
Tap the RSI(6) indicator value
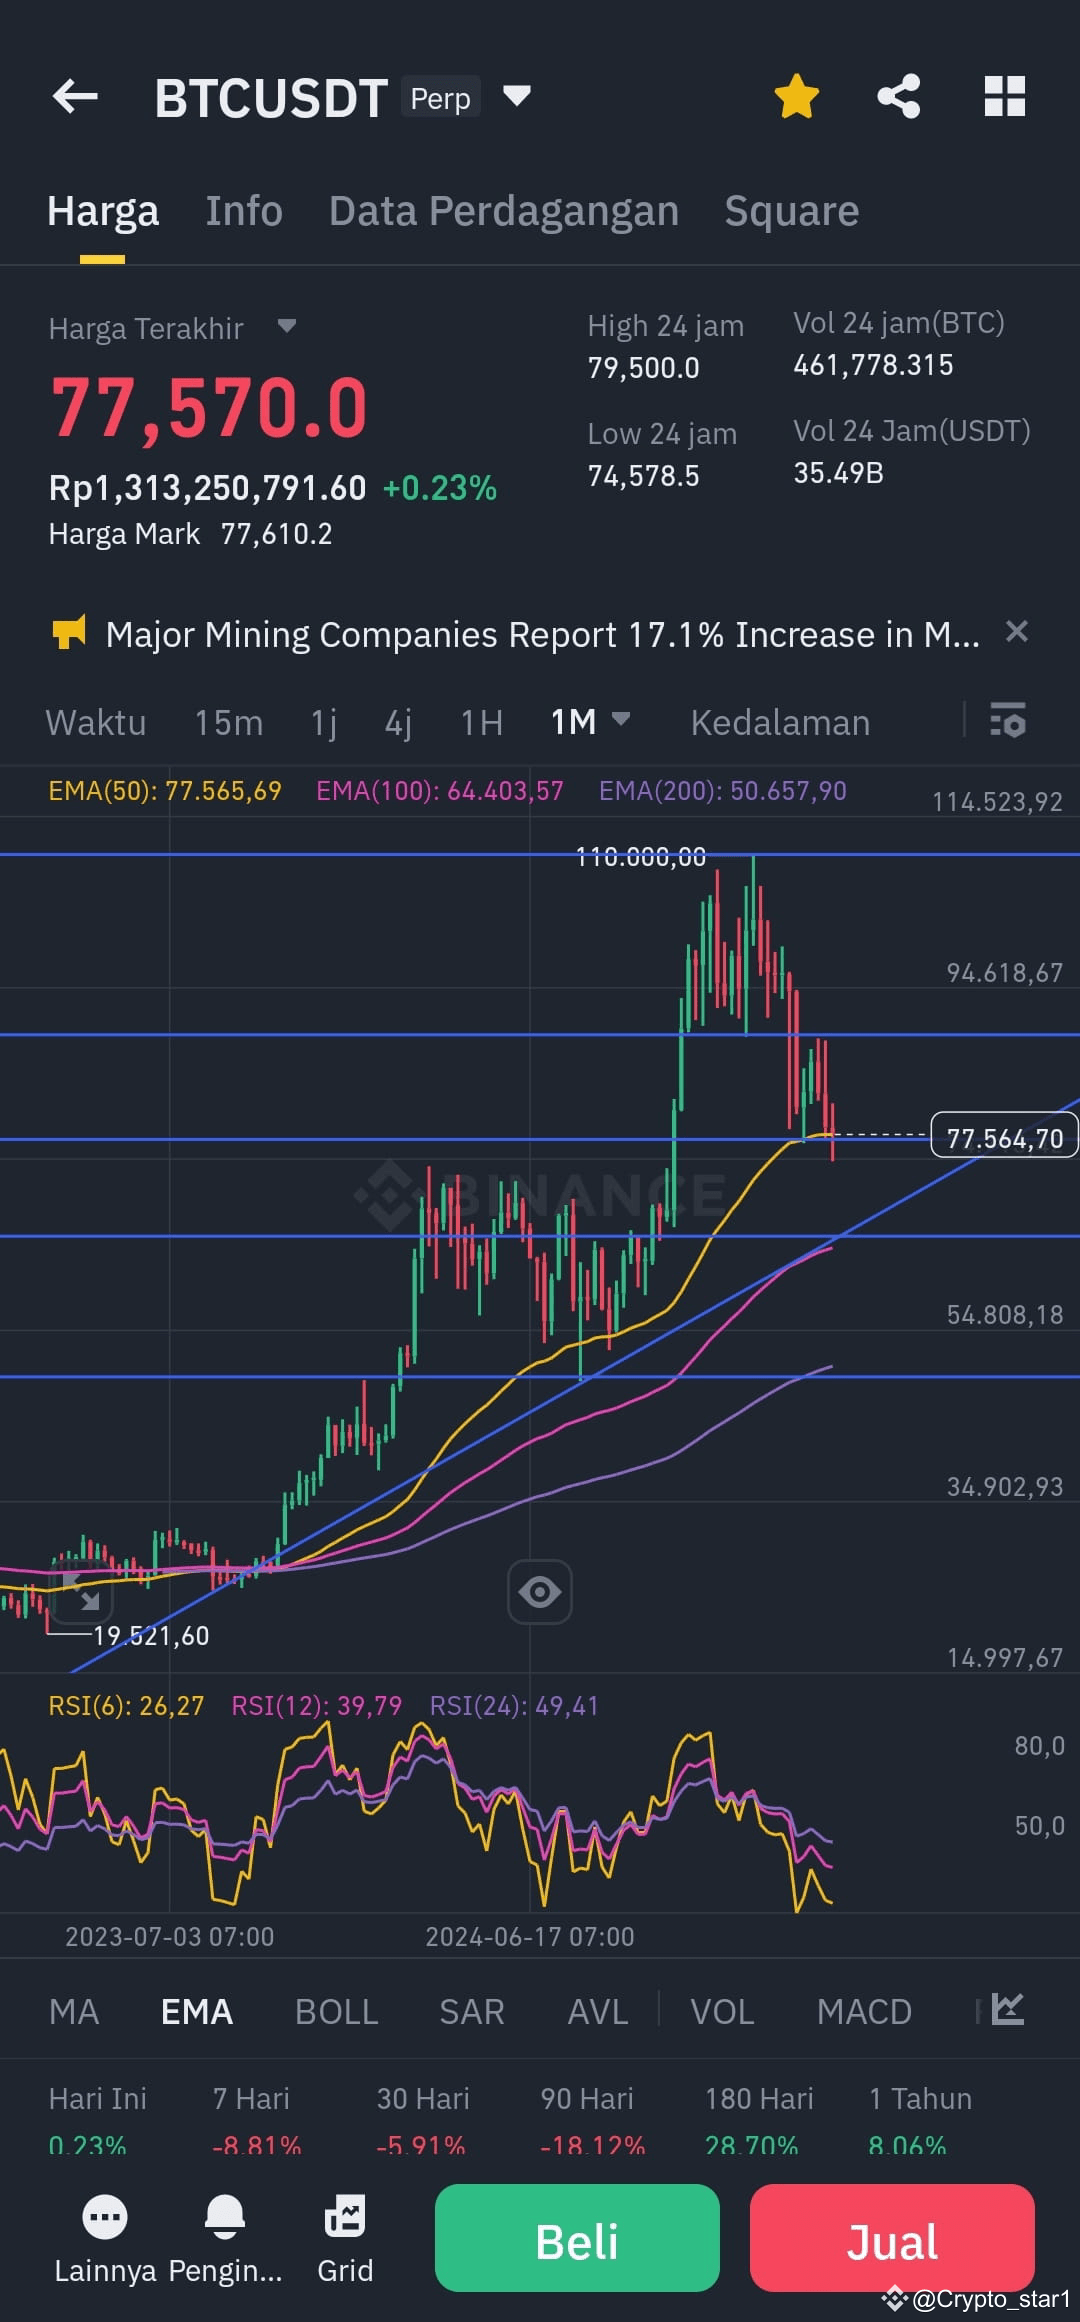126,1705
